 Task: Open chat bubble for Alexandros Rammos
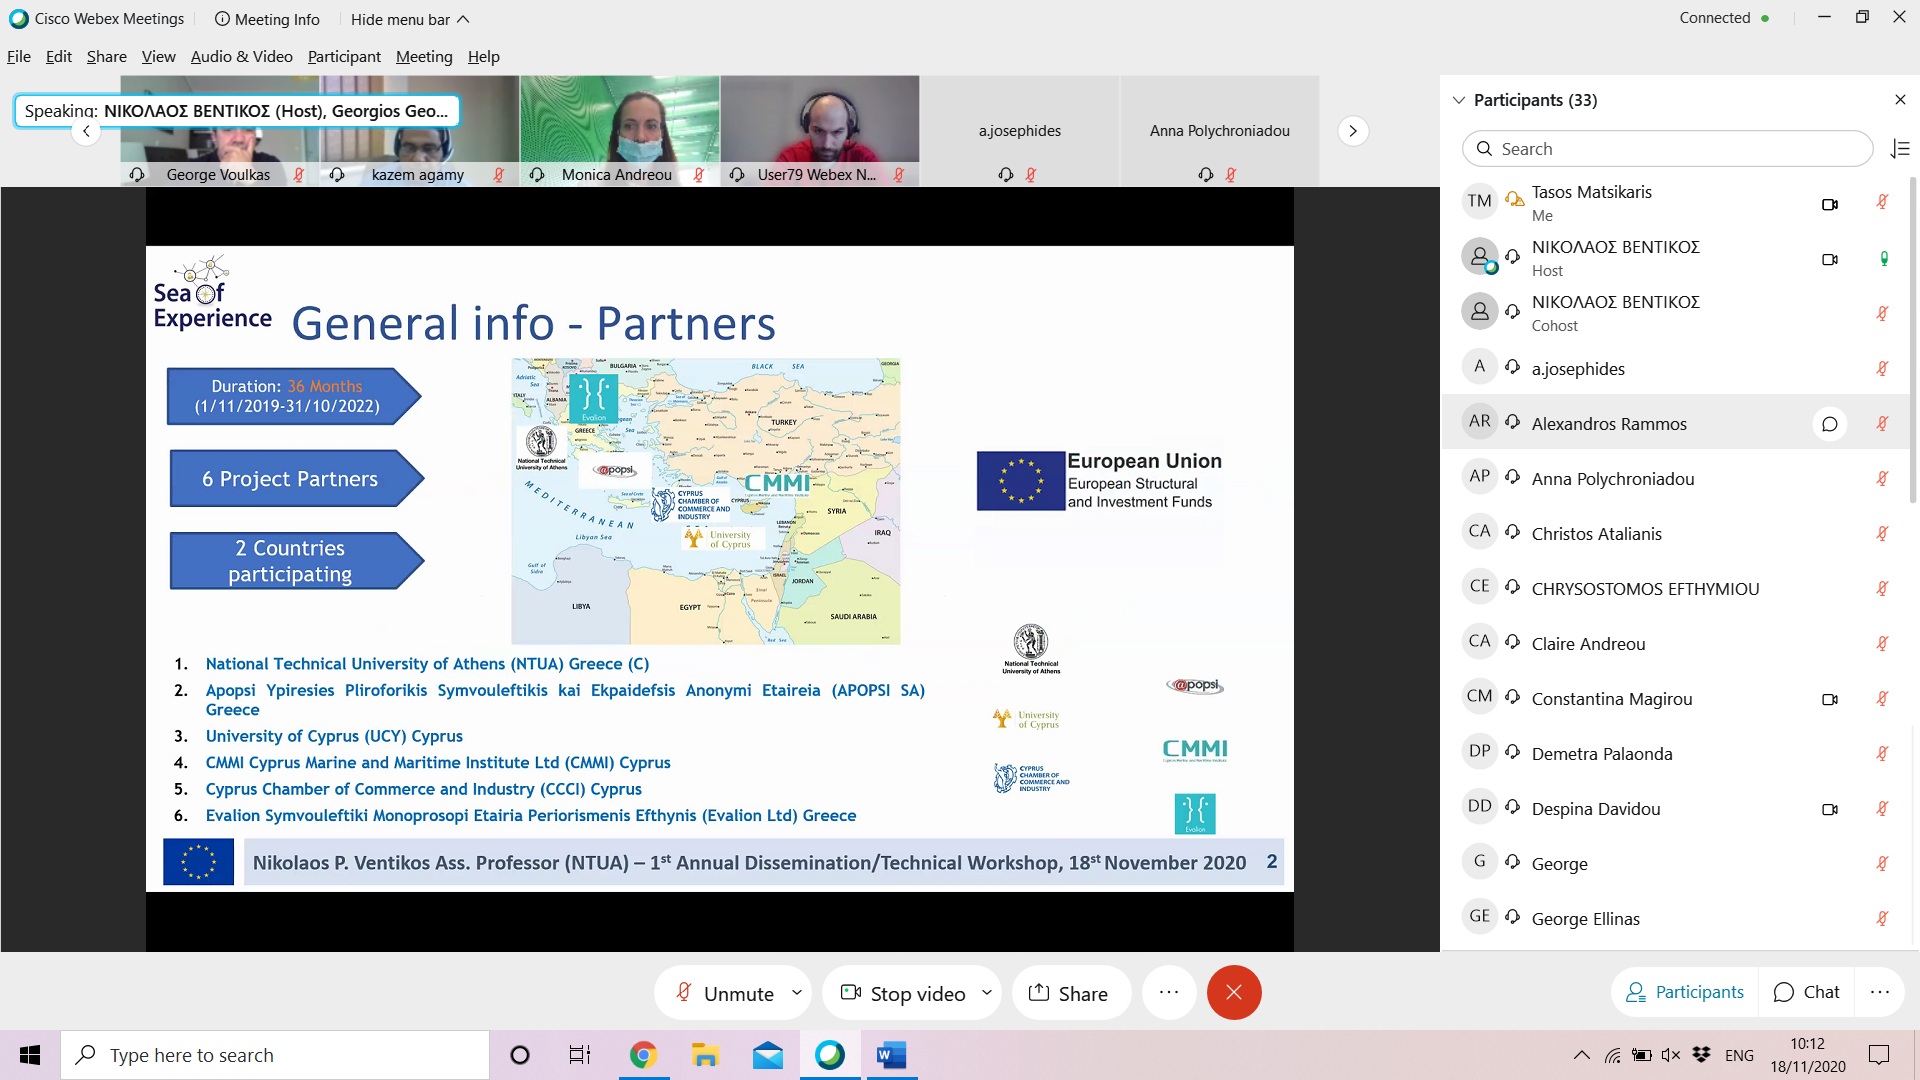[x=1829, y=424]
